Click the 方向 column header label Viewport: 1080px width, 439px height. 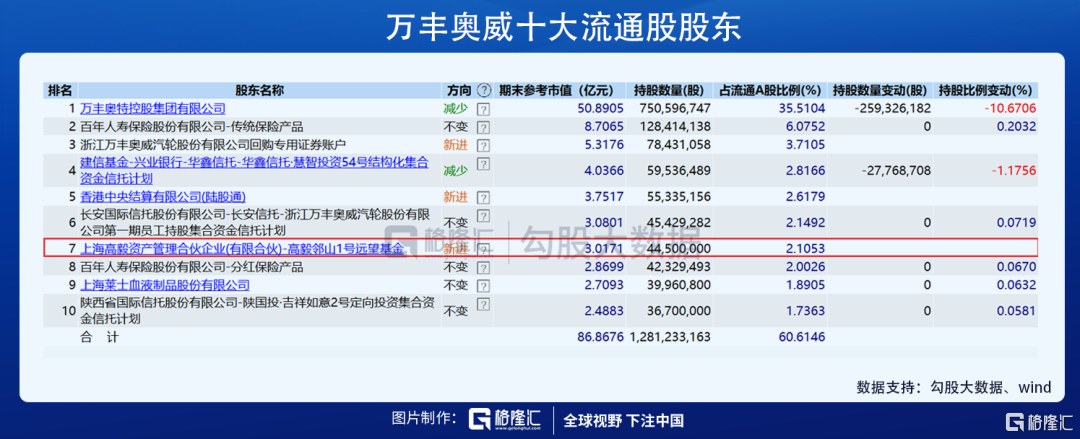pyautogui.click(x=459, y=90)
